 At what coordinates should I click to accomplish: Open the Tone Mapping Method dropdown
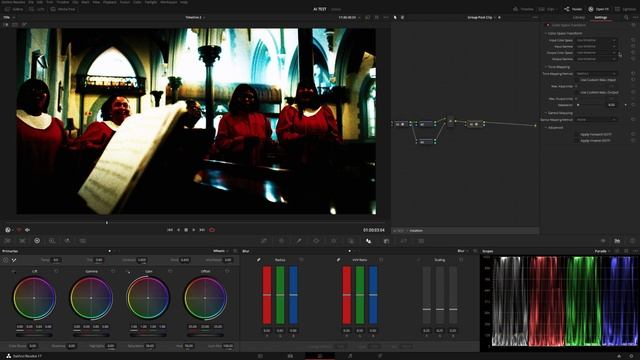596,74
